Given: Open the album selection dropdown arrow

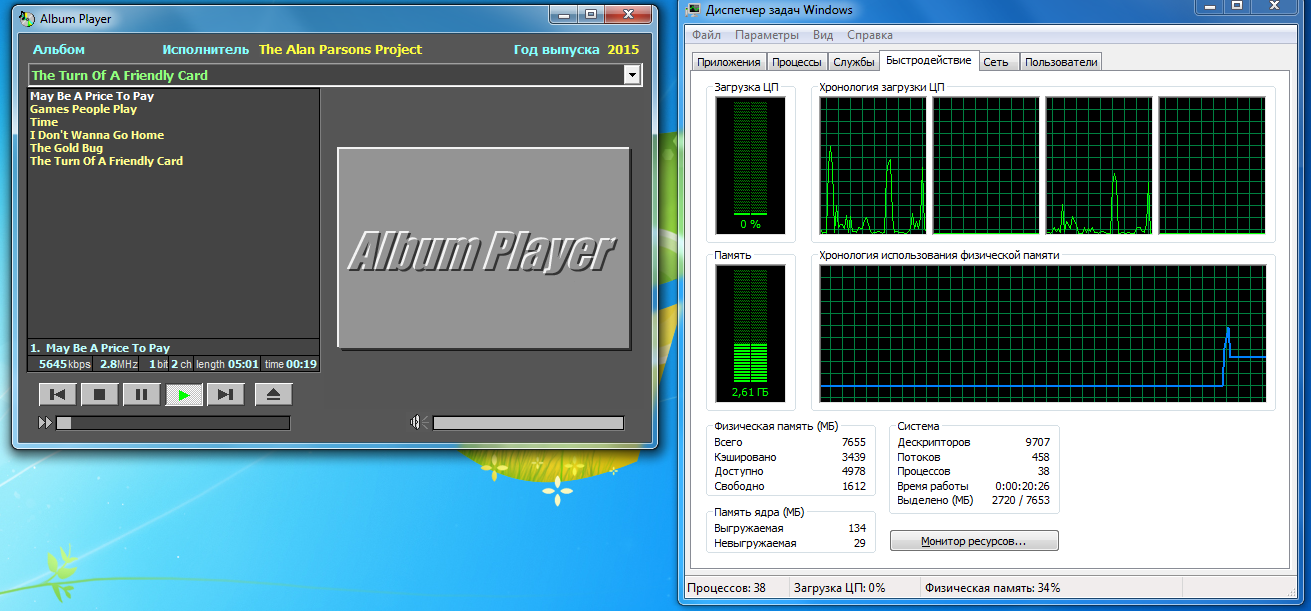Looking at the screenshot, I should pos(631,75).
